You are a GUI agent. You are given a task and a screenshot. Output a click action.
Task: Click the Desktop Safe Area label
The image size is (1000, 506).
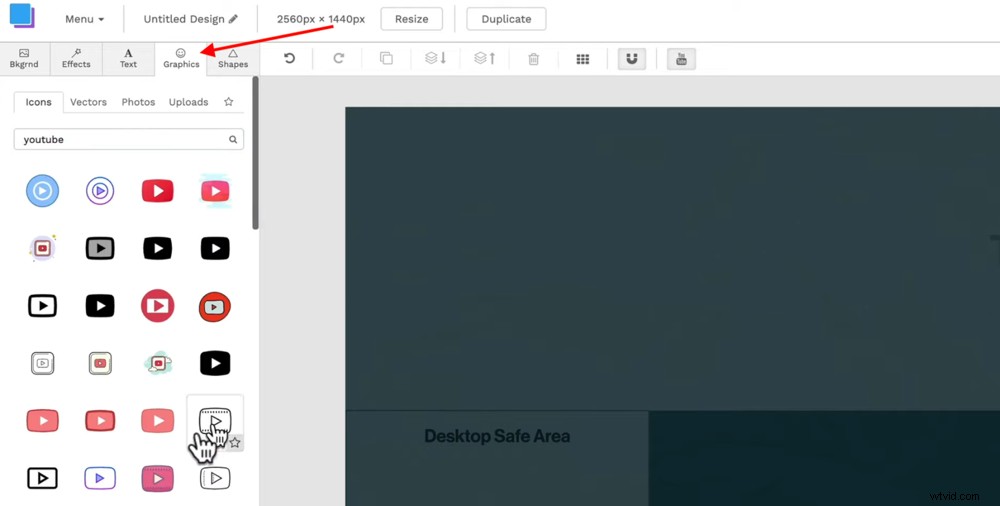point(497,436)
